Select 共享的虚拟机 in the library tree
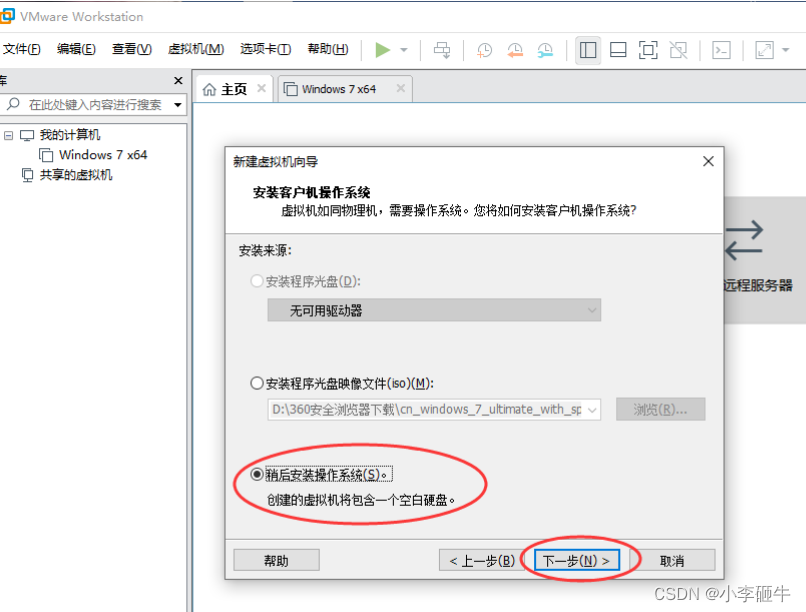Image resolution: width=806 pixels, height=612 pixels. 76,175
